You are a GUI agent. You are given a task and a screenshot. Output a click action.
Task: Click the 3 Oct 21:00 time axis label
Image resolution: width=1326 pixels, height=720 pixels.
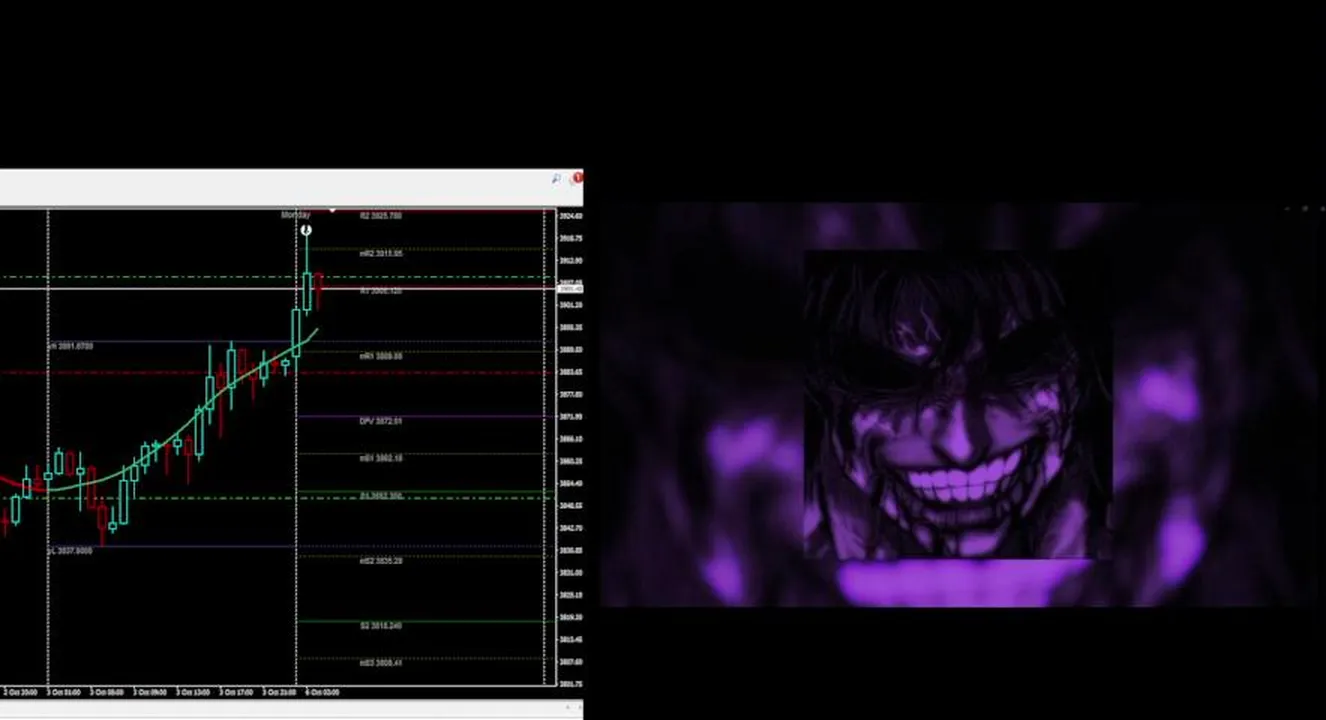click(x=280, y=692)
